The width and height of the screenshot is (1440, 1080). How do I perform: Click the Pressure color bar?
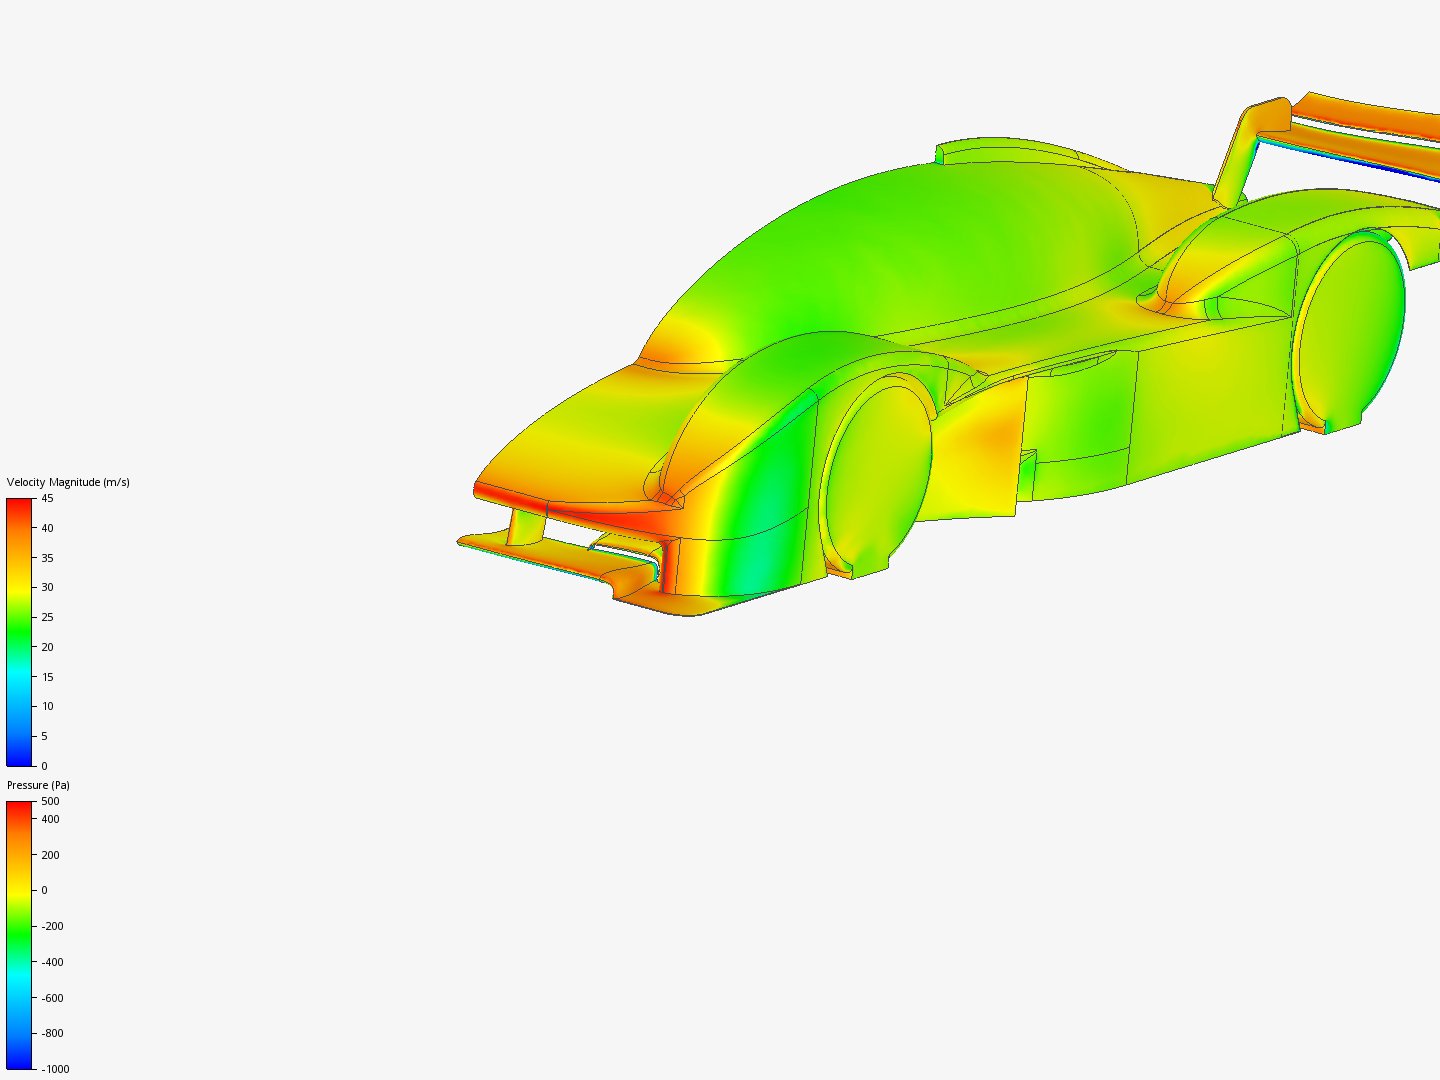[x=19, y=935]
